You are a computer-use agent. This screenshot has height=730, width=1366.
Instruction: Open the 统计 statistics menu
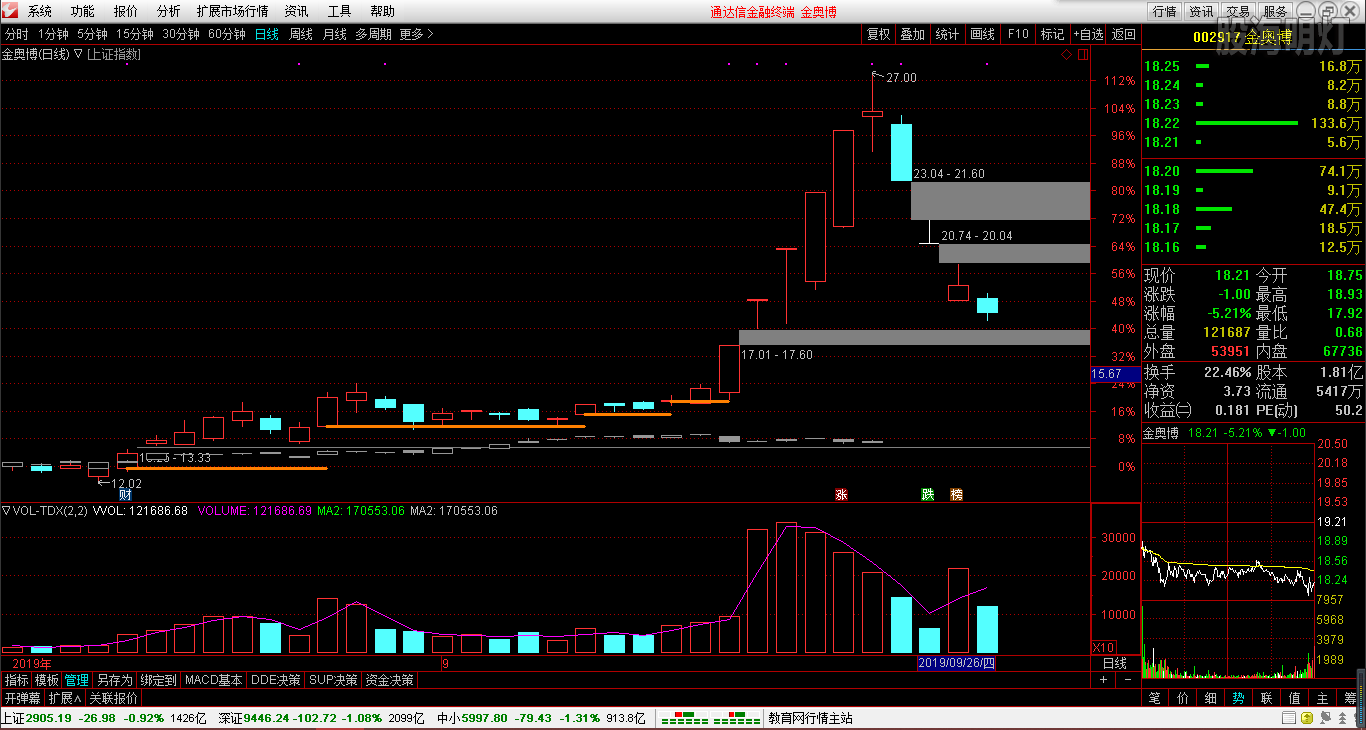(x=947, y=34)
